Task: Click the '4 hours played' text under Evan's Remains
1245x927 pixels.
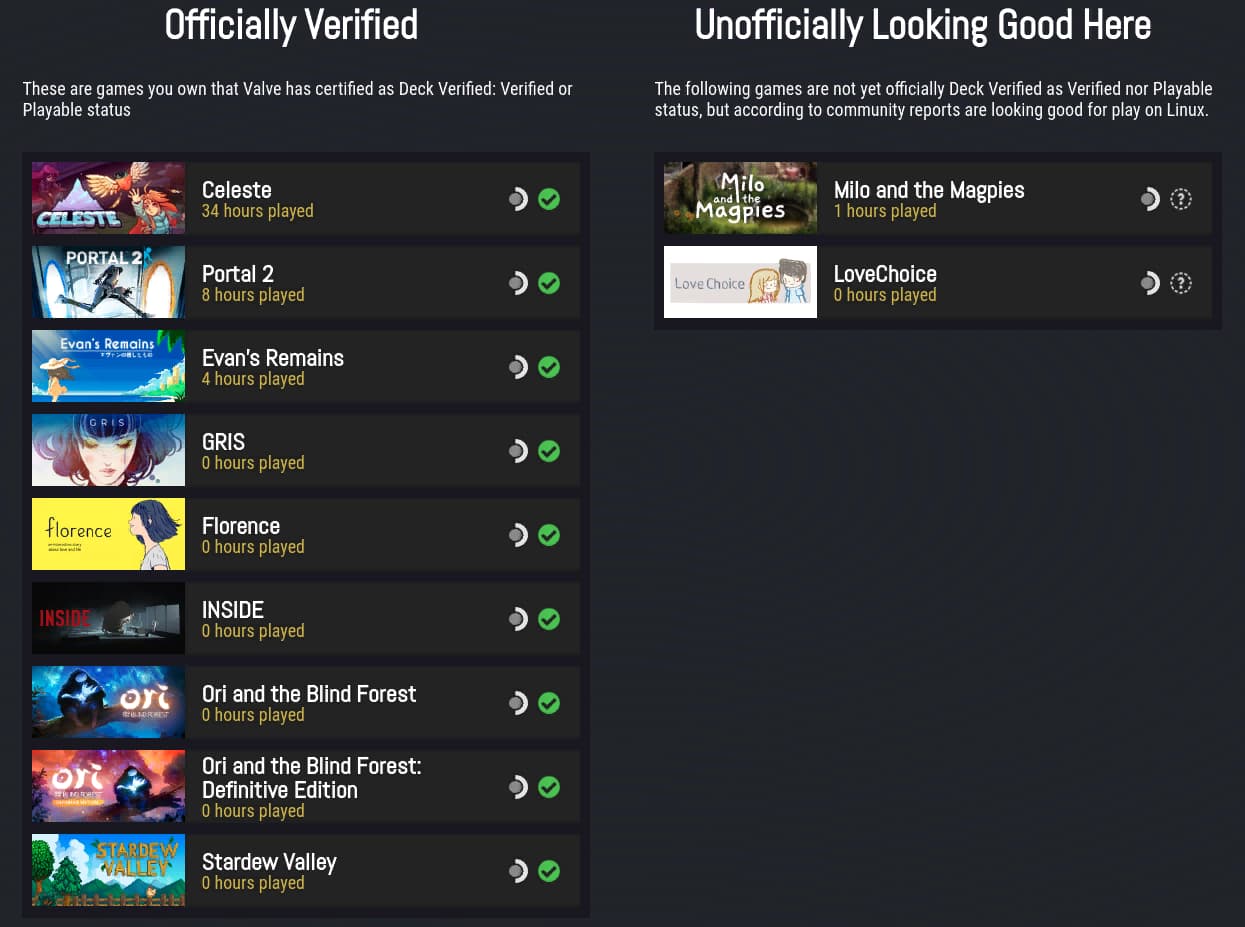Action: [x=253, y=379]
